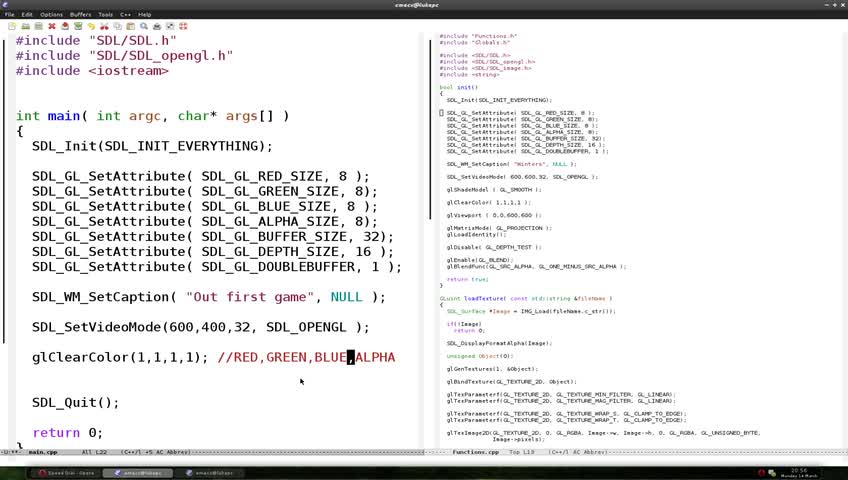Click the 'SDL_SetVideoMode(600,400,32, SDL_OPENGL );' line
The height and width of the screenshot is (480, 848).
pyautogui.click(x=201, y=328)
